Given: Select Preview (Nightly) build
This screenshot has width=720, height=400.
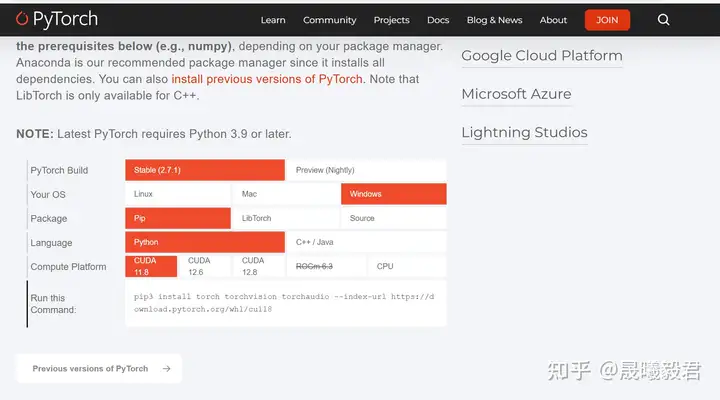Looking at the screenshot, I should 366,170.
